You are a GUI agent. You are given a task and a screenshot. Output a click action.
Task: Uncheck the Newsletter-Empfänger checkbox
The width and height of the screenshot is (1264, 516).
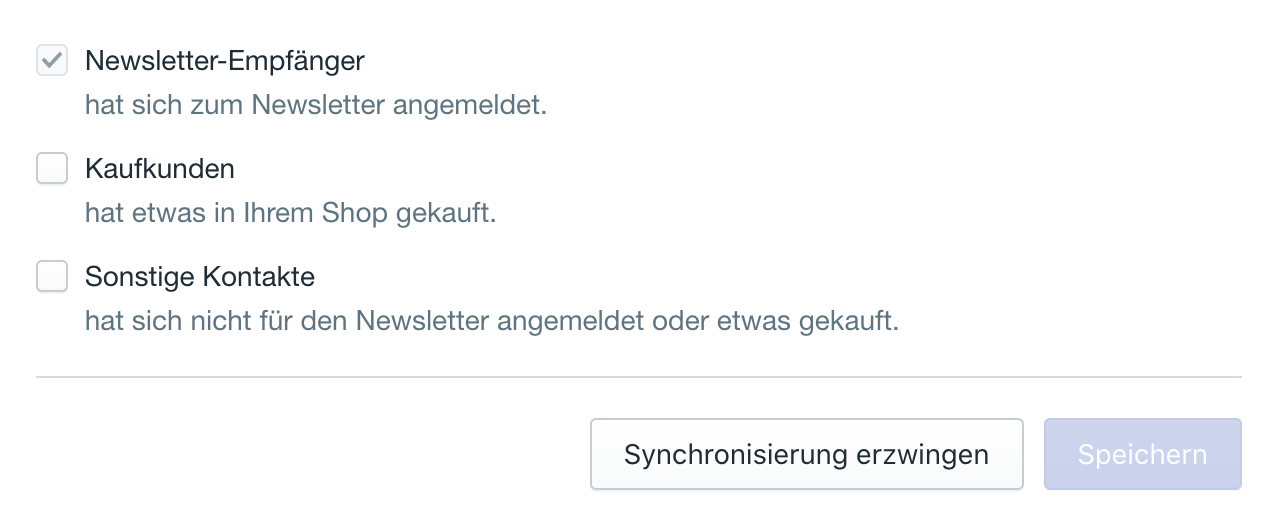click(52, 61)
